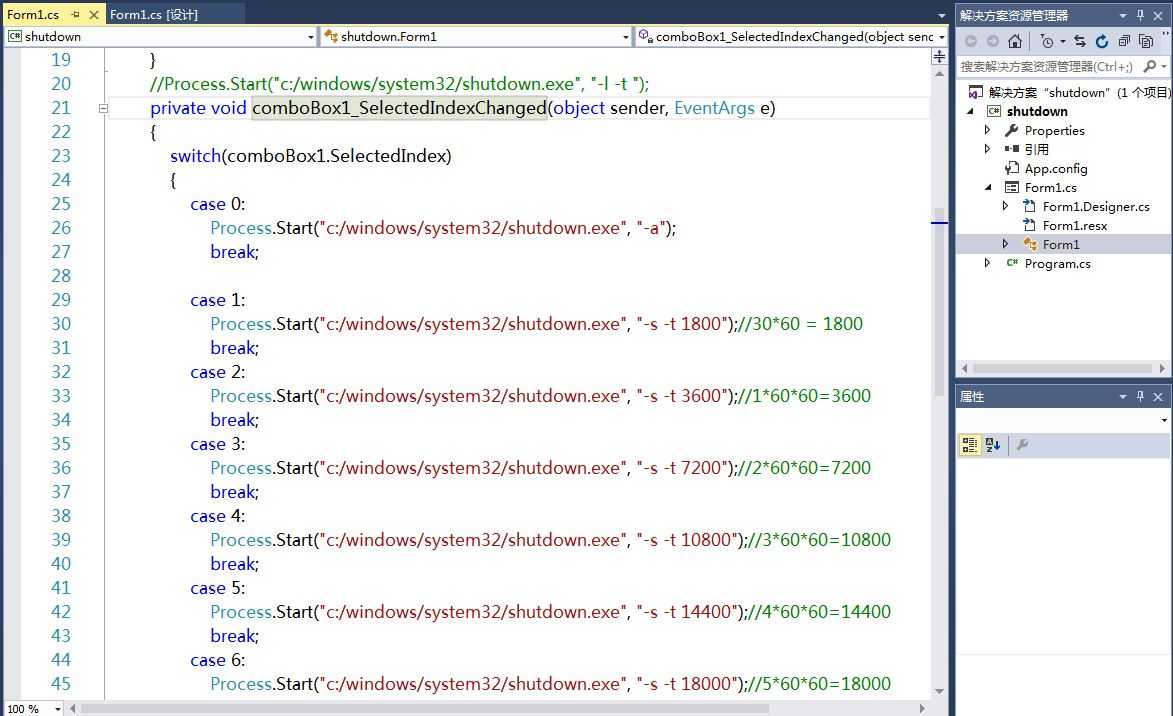1173x716 pixels.
Task: Open the Solution Explorer toolbar overflow
Action: [1165, 34]
